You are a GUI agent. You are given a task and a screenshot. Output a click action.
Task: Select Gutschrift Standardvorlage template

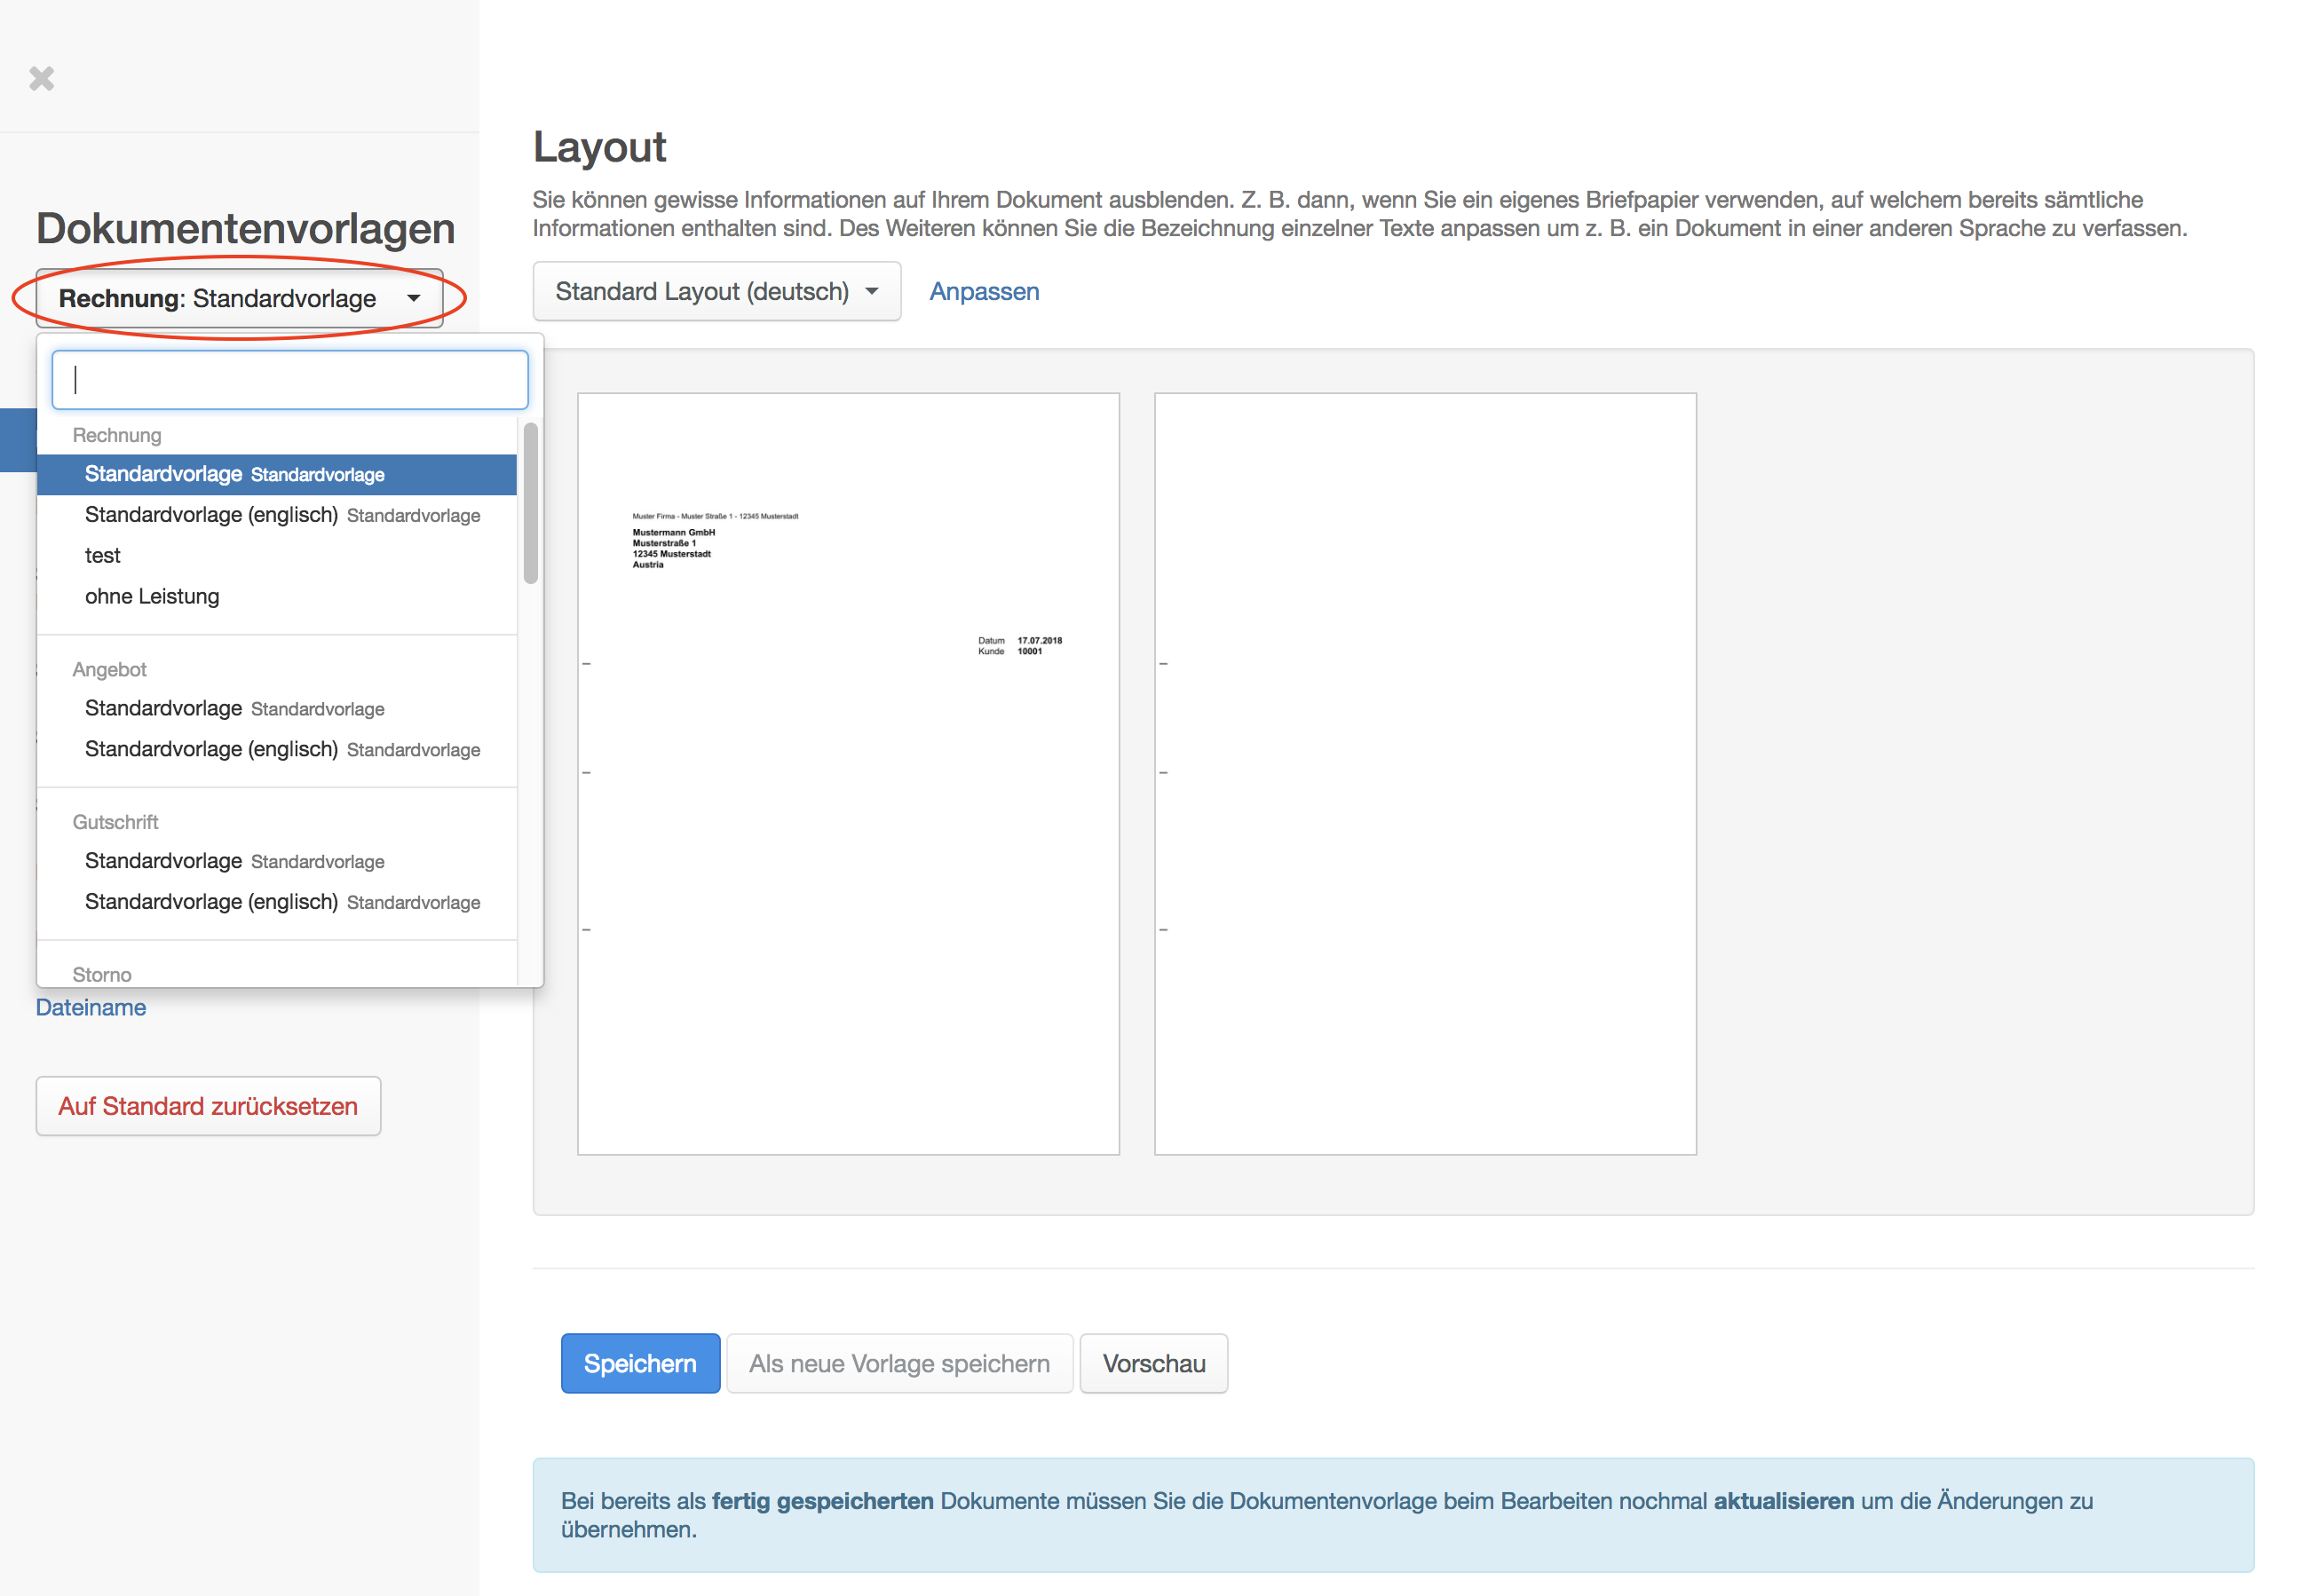[x=234, y=862]
